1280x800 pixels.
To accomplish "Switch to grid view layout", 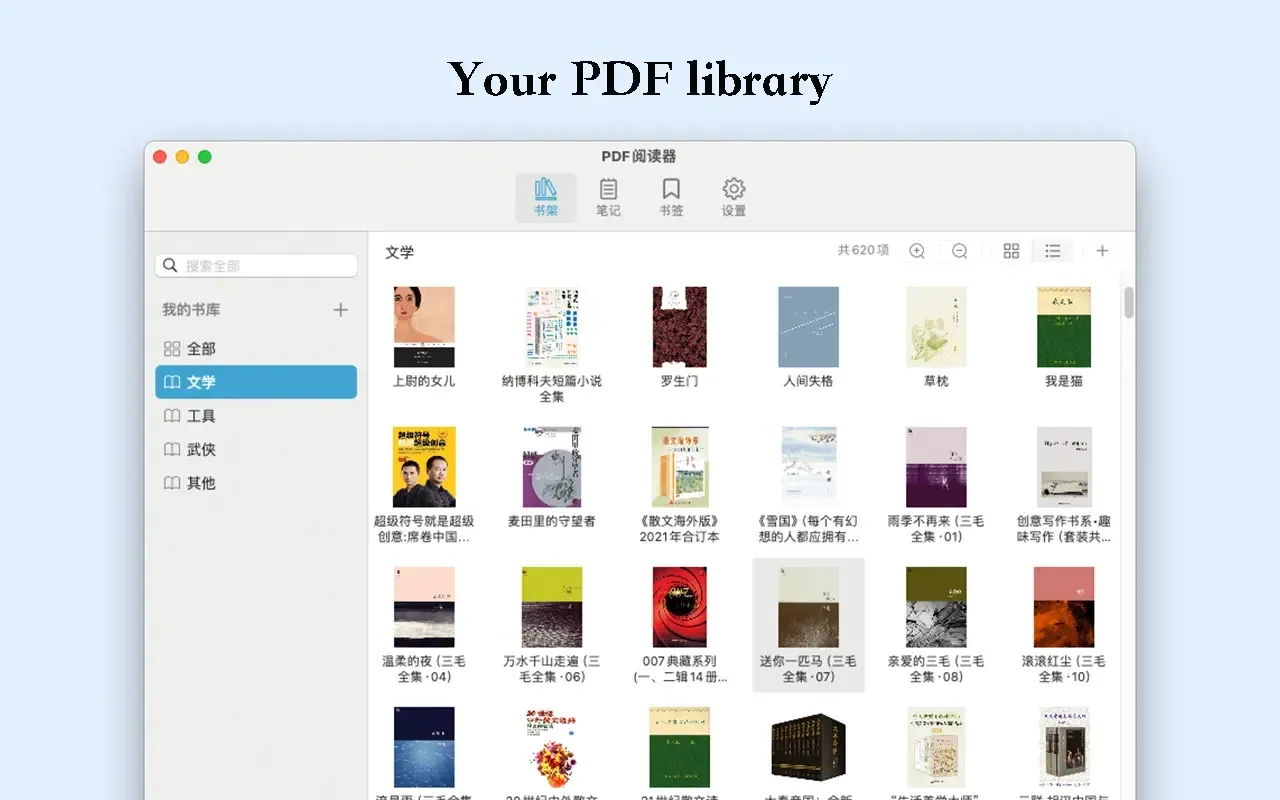I will [x=1010, y=251].
